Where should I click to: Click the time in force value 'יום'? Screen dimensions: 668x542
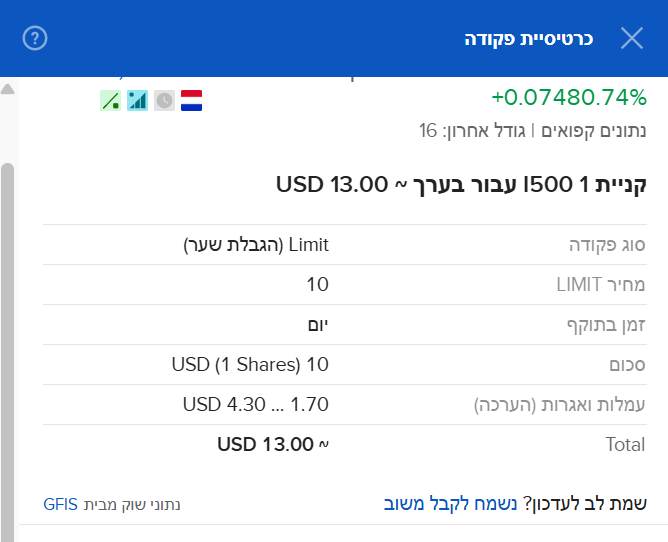pyautogui.click(x=318, y=325)
